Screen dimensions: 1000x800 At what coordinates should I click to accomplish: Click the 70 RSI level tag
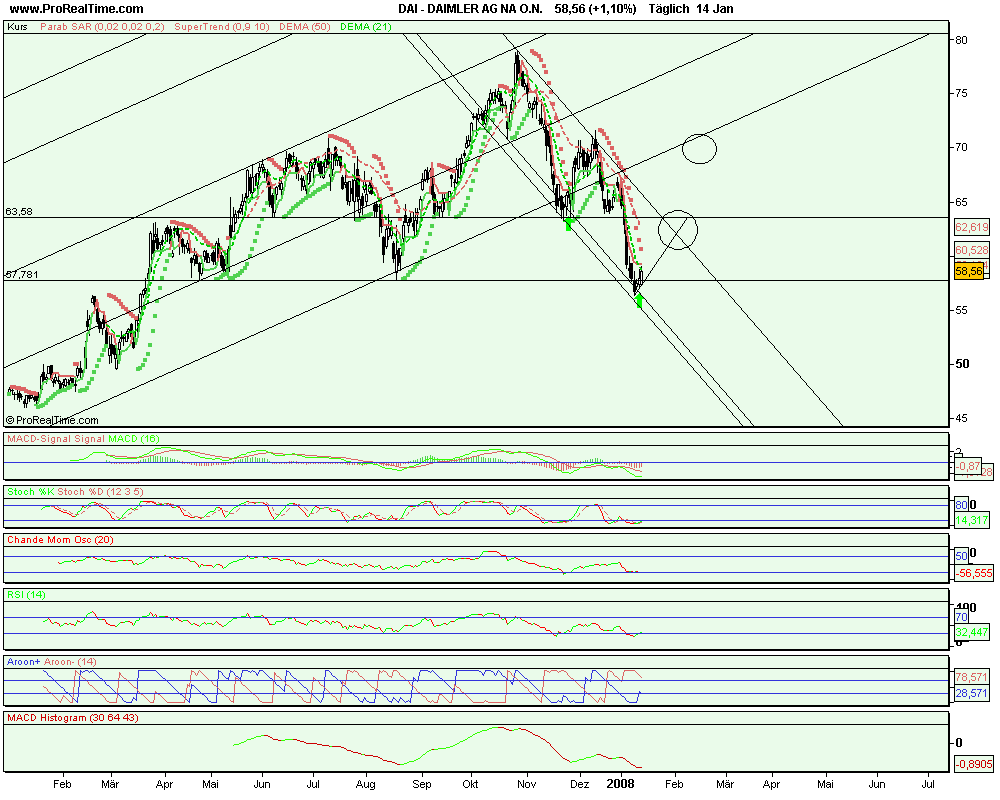[x=961, y=617]
